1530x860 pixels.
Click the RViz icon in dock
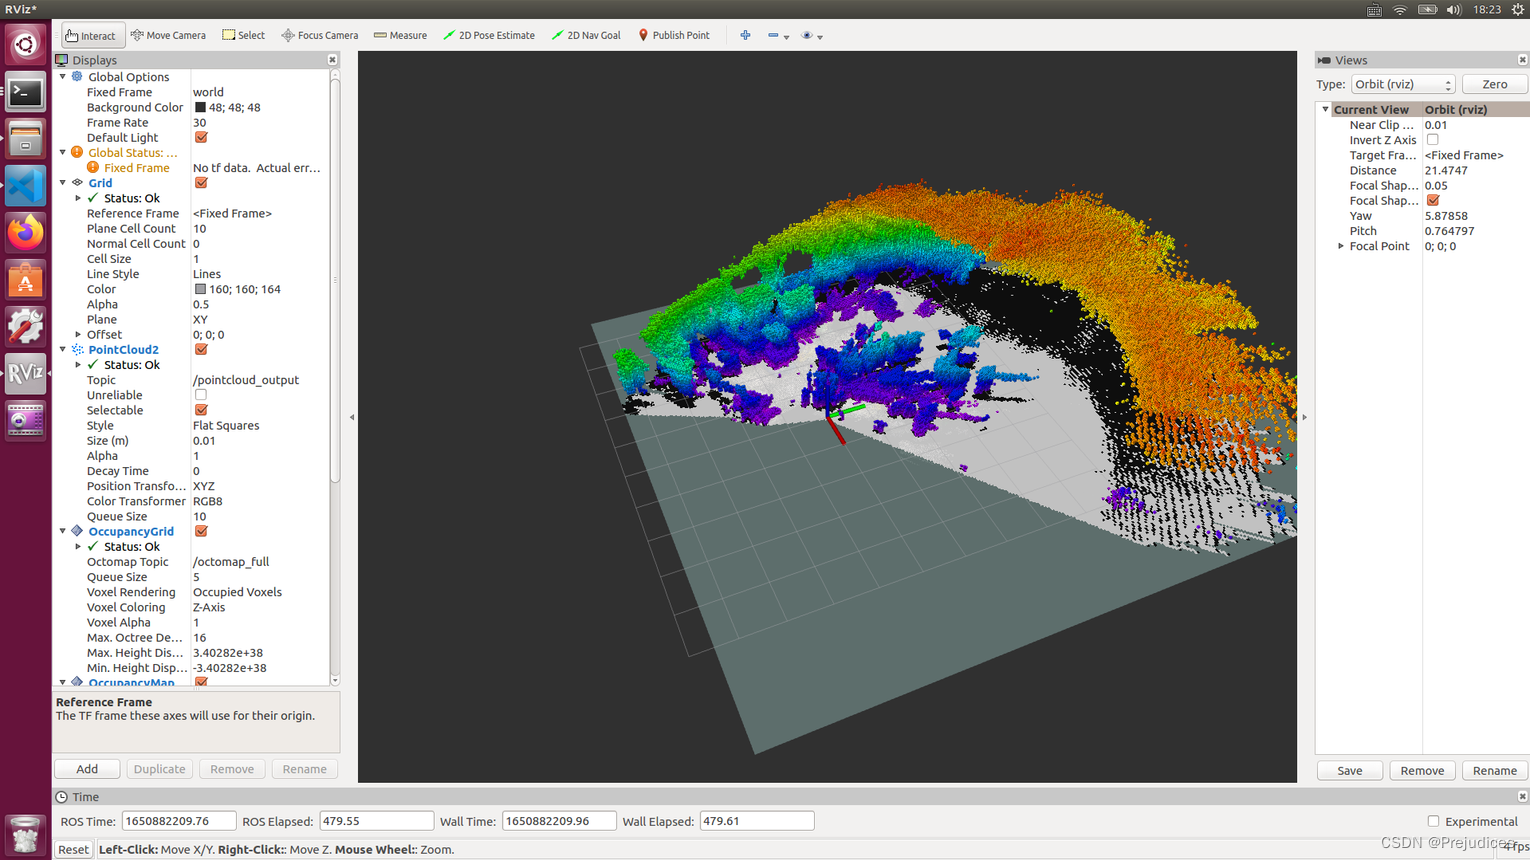[26, 374]
